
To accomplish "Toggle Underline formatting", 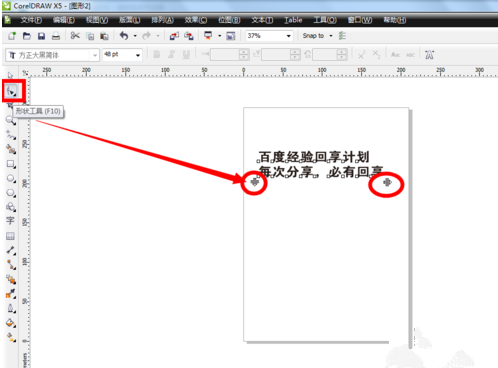I will [x=186, y=54].
